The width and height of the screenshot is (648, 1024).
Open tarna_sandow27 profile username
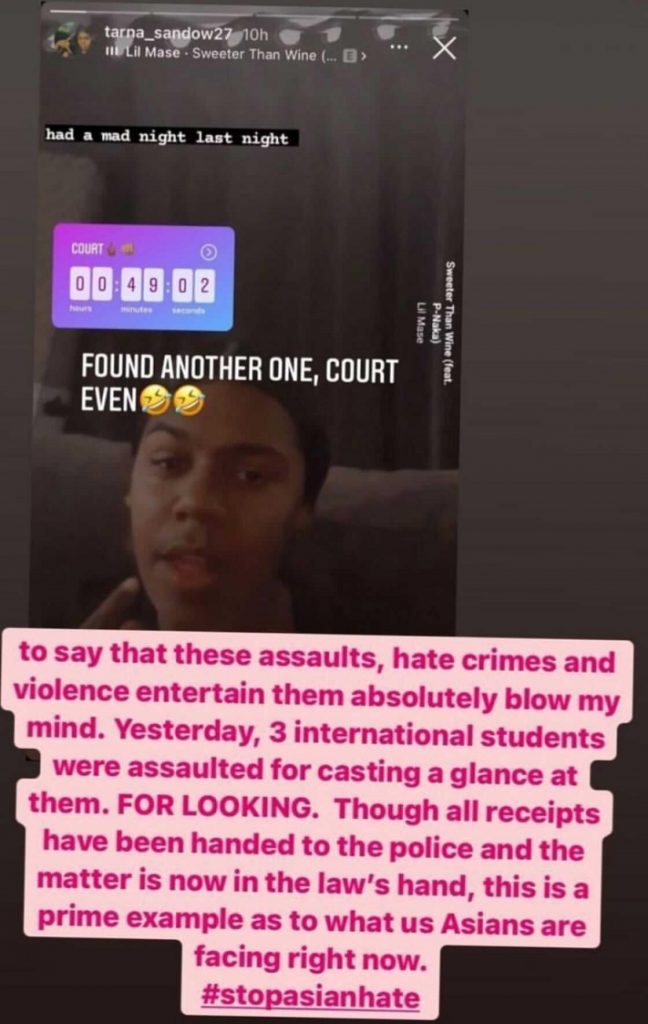pyautogui.click(x=170, y=33)
